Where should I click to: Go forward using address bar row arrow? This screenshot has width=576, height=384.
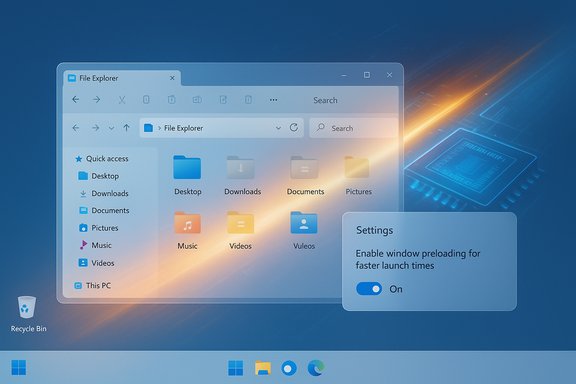pos(95,128)
